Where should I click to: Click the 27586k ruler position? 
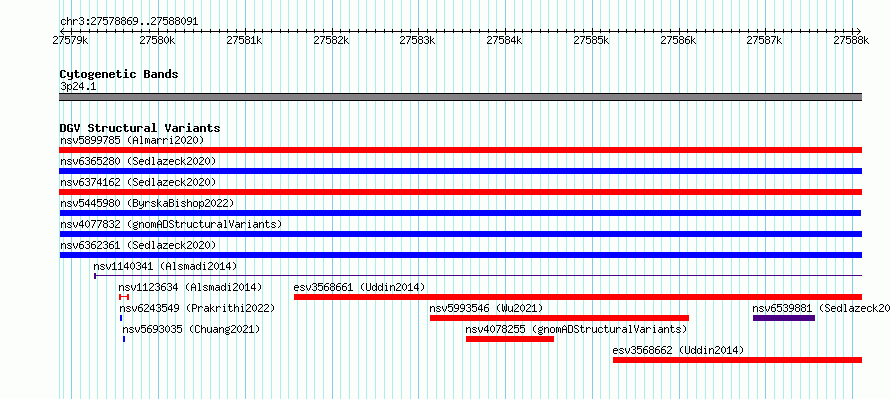(678, 40)
